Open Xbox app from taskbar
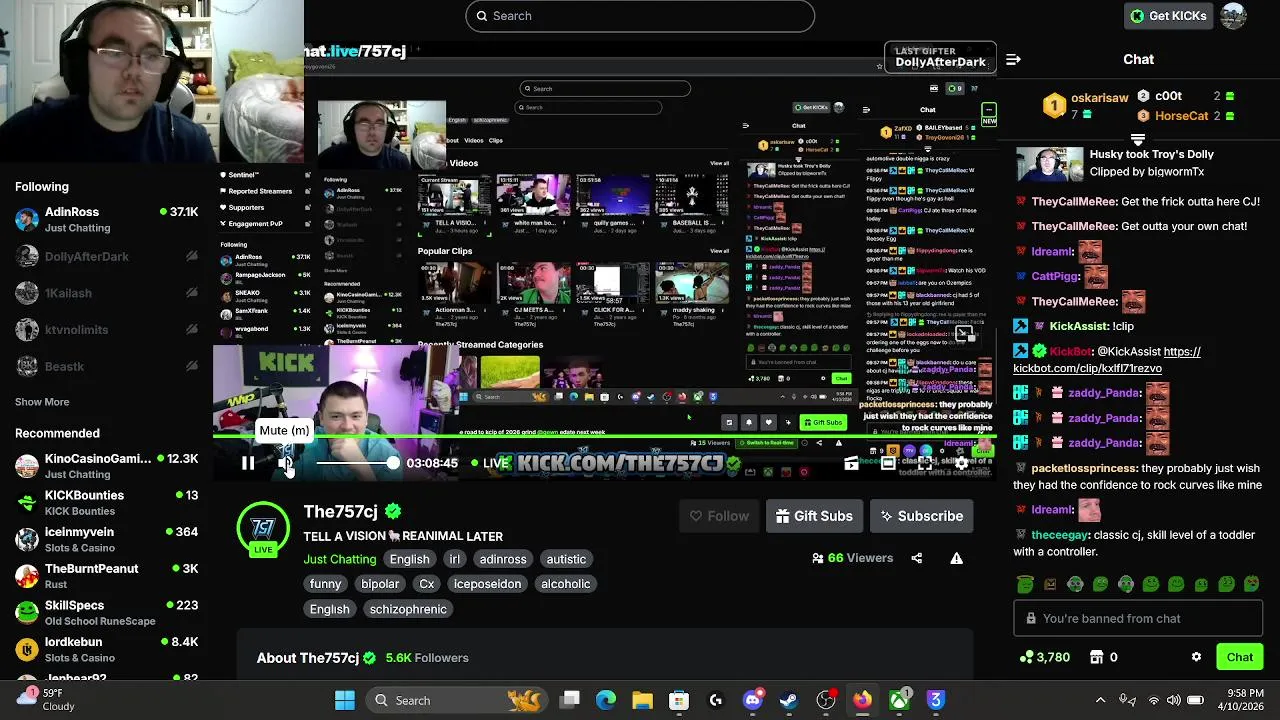 [899, 700]
